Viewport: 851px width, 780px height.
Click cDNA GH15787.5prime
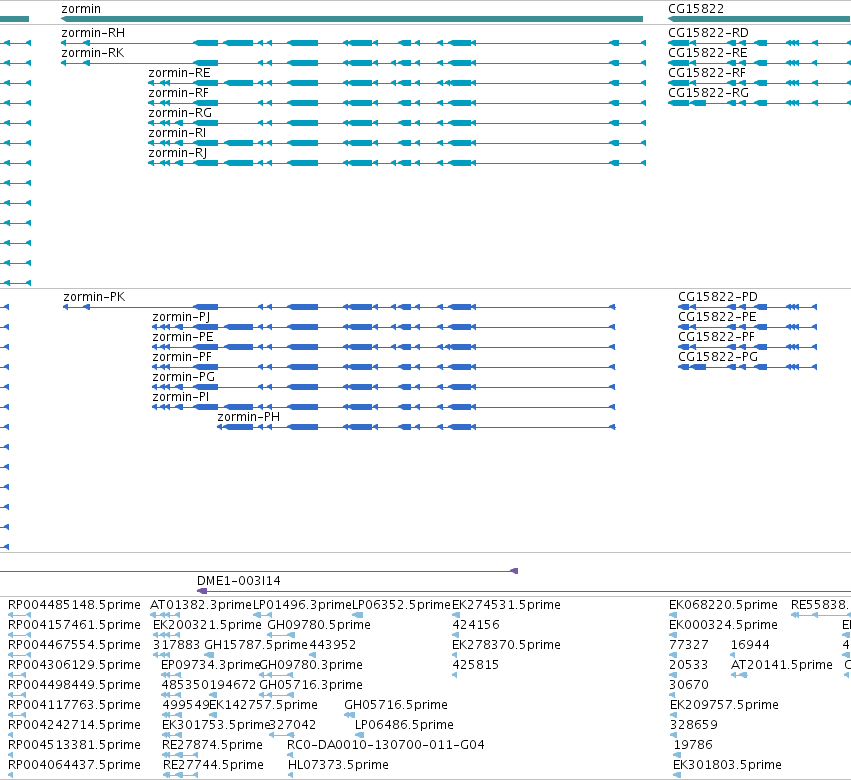click(256, 645)
